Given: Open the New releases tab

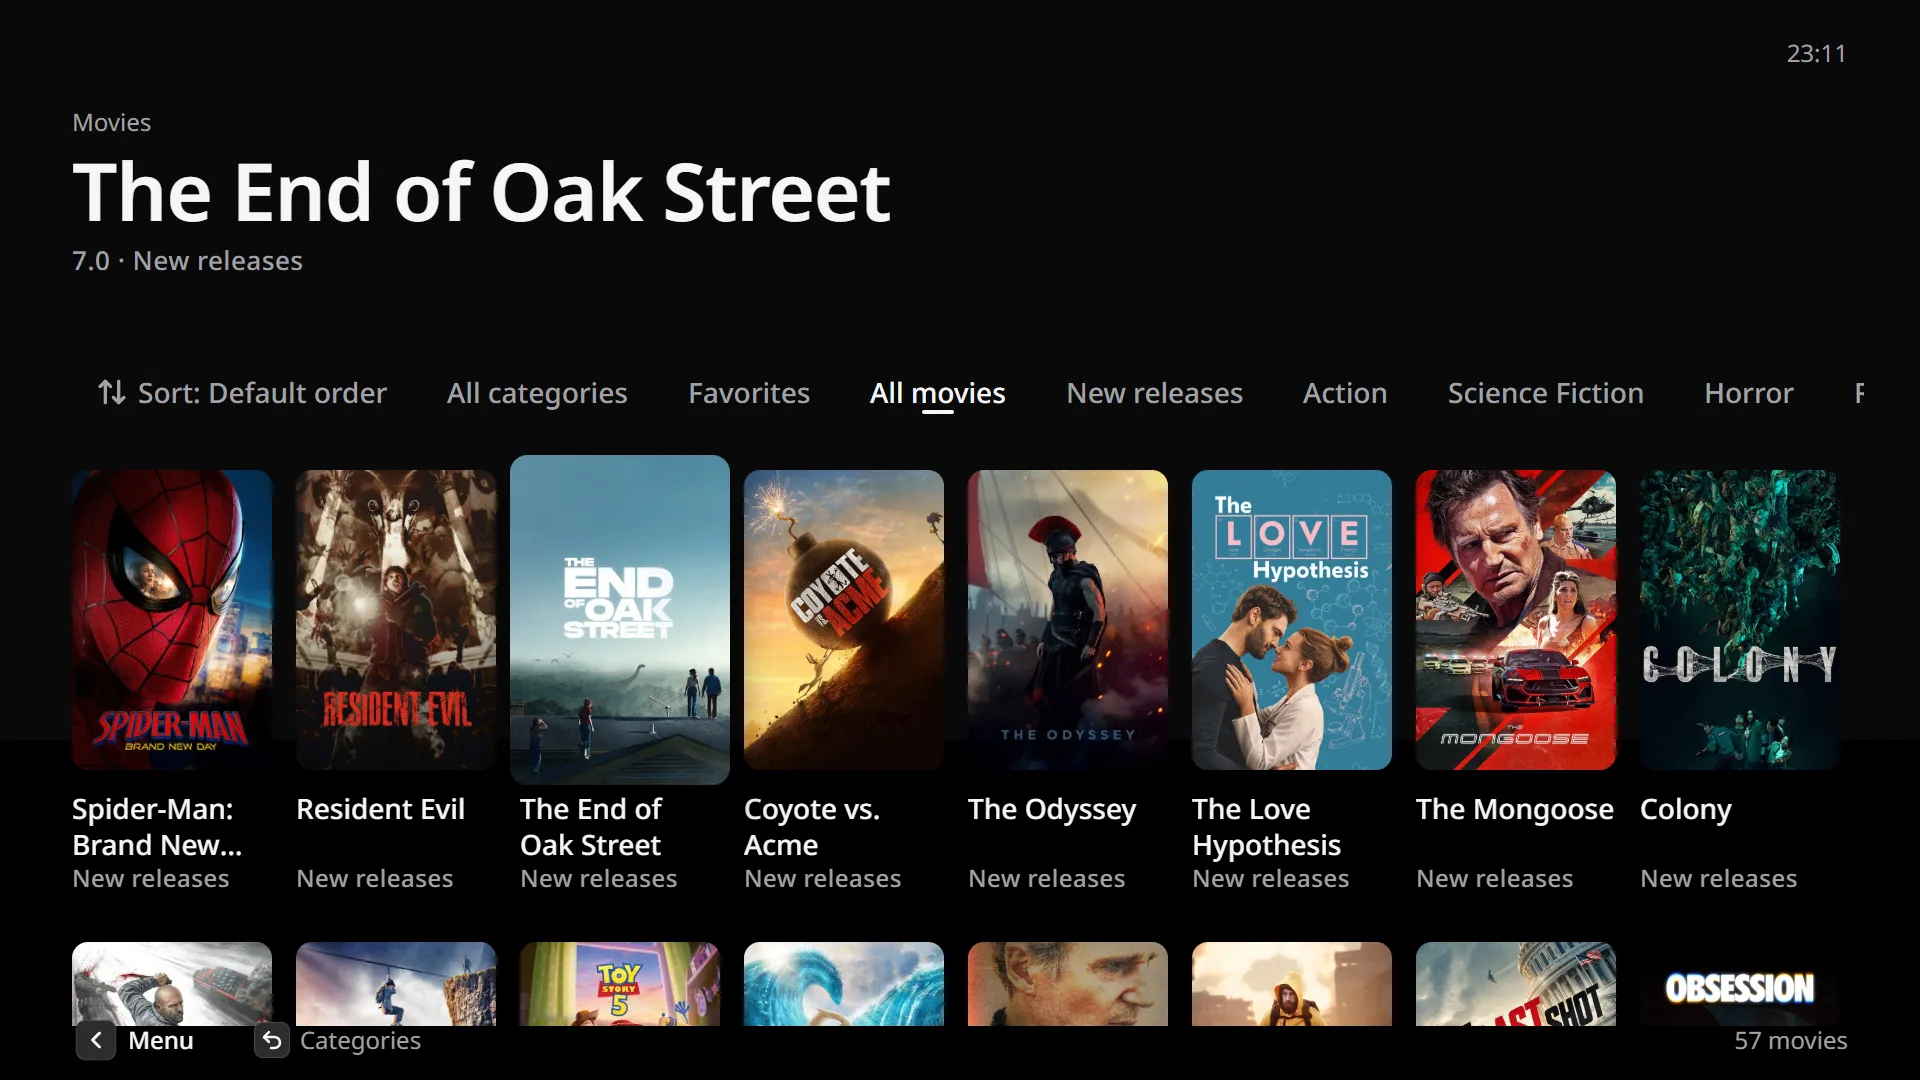Looking at the screenshot, I should pyautogui.click(x=1154, y=393).
